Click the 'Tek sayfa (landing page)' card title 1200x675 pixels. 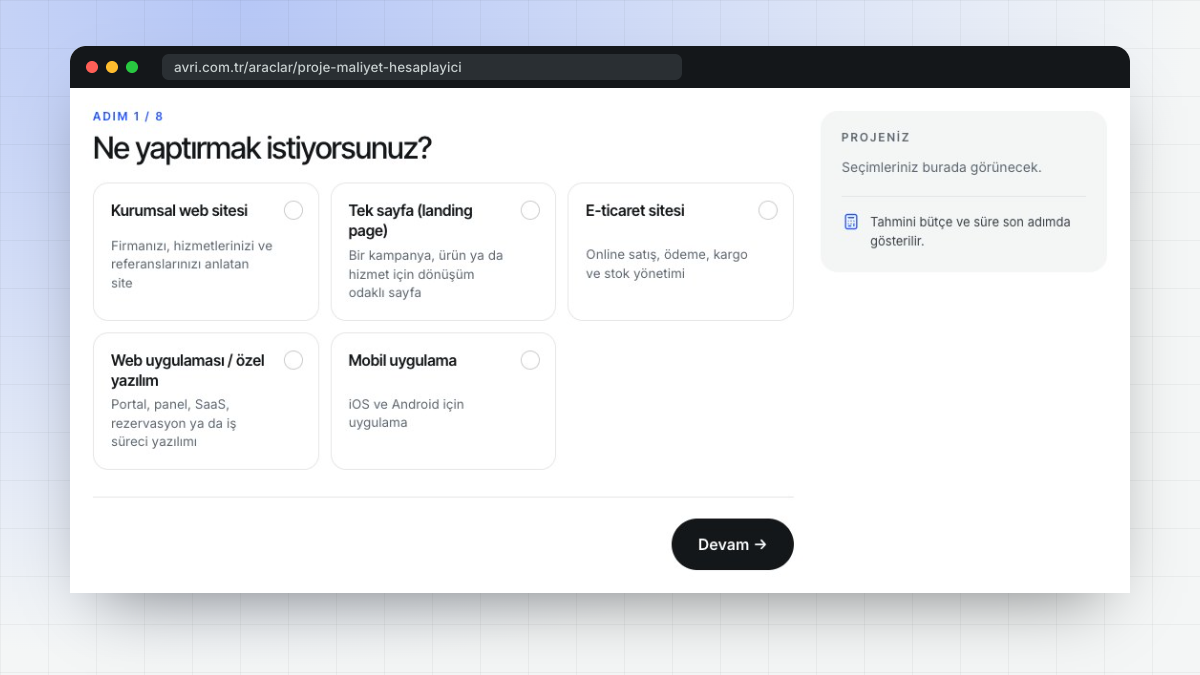pos(410,221)
